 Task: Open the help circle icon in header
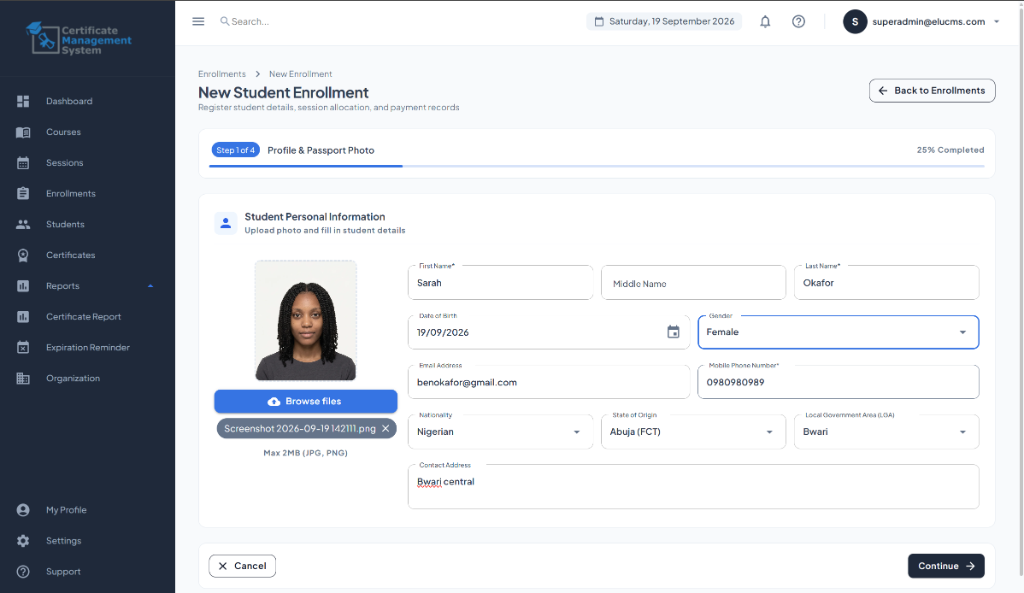pyautogui.click(x=798, y=22)
